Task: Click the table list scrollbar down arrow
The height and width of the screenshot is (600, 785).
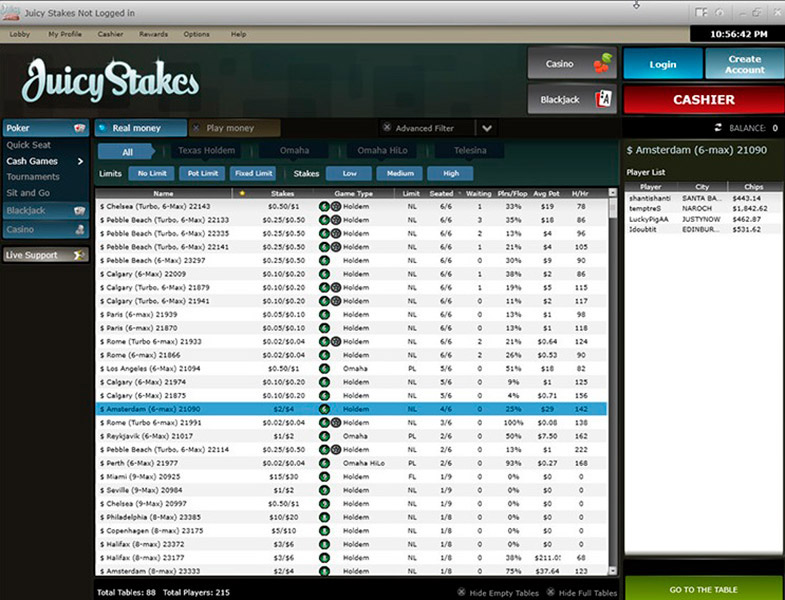Action: [612, 570]
